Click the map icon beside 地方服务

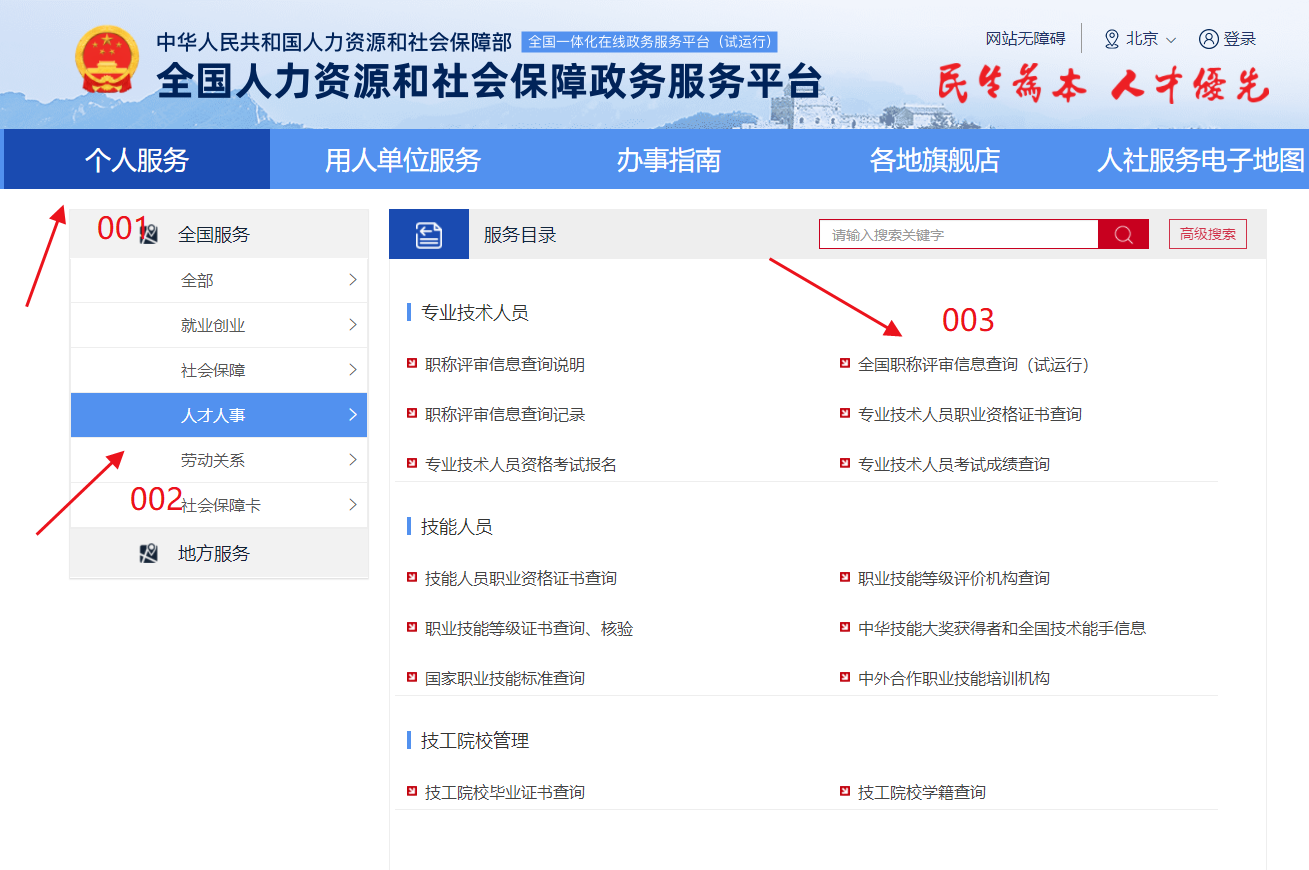pyautogui.click(x=150, y=552)
